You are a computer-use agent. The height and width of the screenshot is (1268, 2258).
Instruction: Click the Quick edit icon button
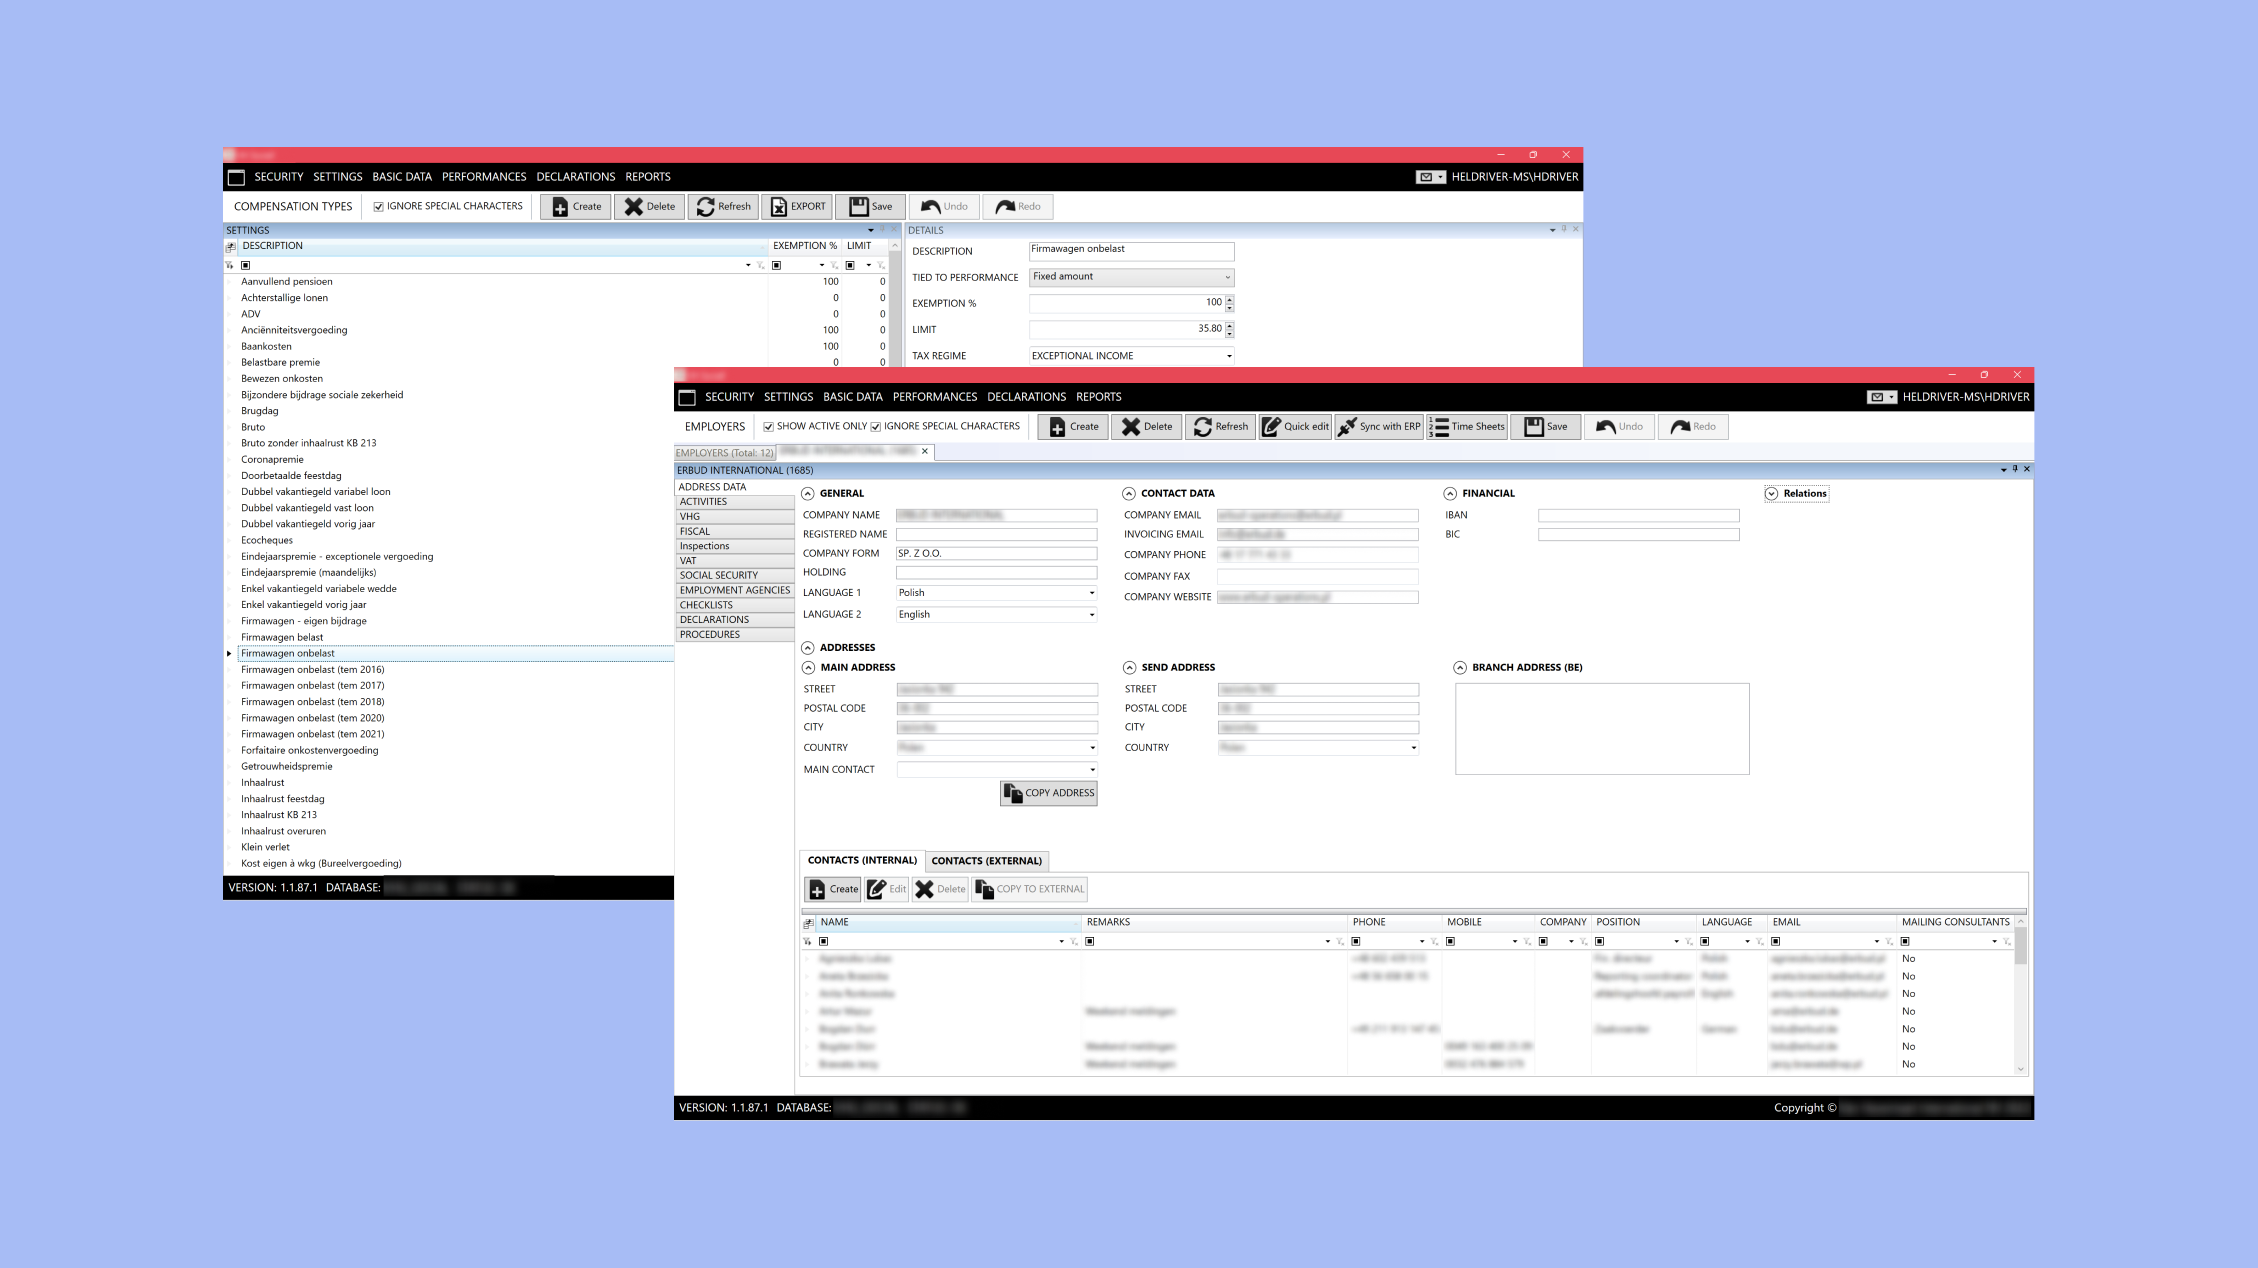pyautogui.click(x=1293, y=426)
